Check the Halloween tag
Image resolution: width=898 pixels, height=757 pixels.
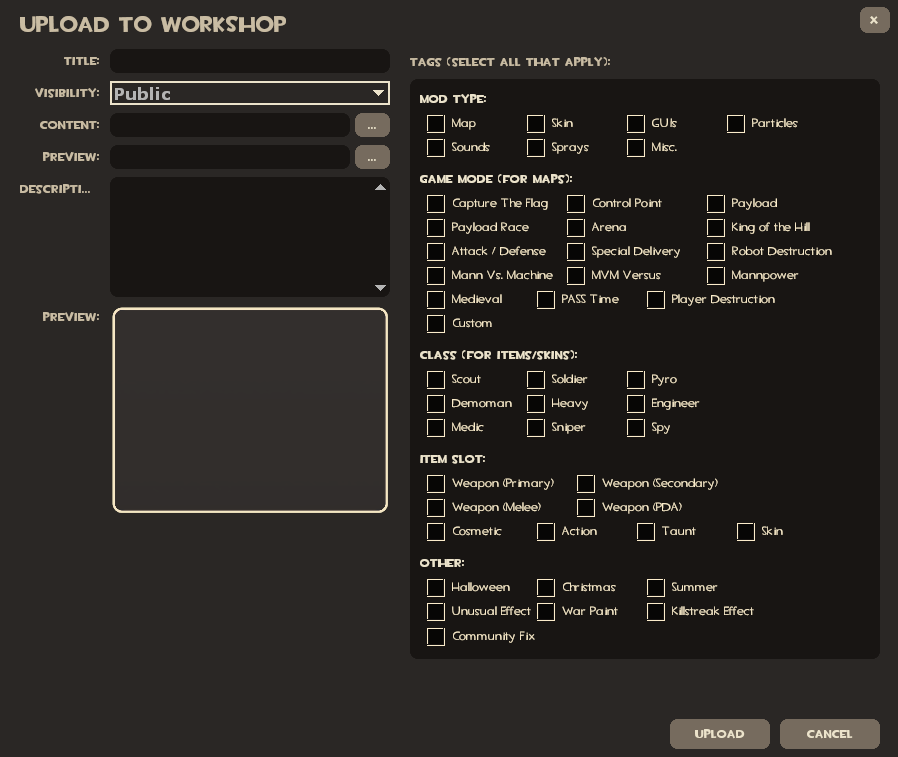coord(436,588)
